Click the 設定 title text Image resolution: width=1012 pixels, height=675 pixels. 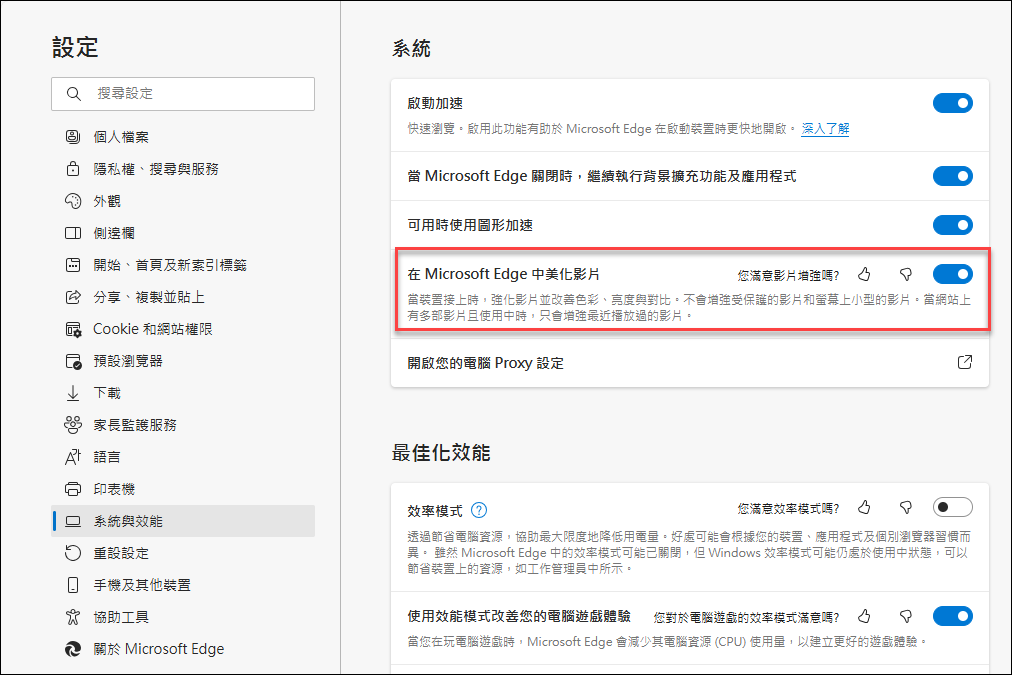[75, 48]
